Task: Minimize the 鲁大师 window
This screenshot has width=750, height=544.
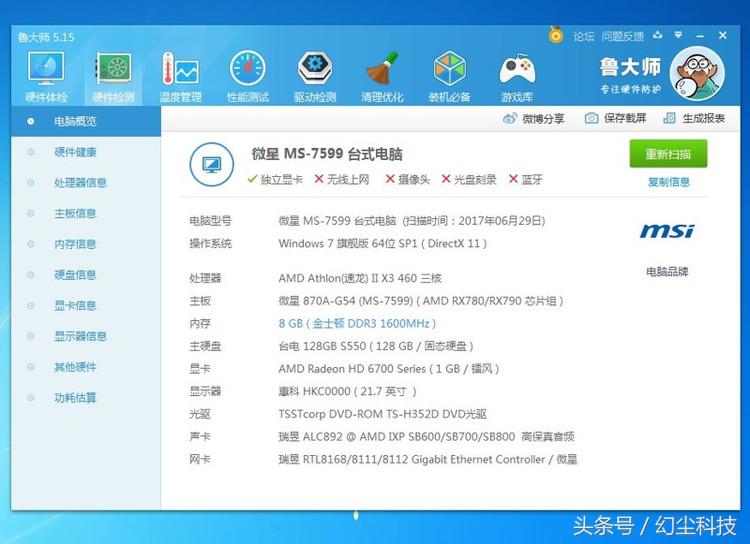Action: [x=700, y=36]
